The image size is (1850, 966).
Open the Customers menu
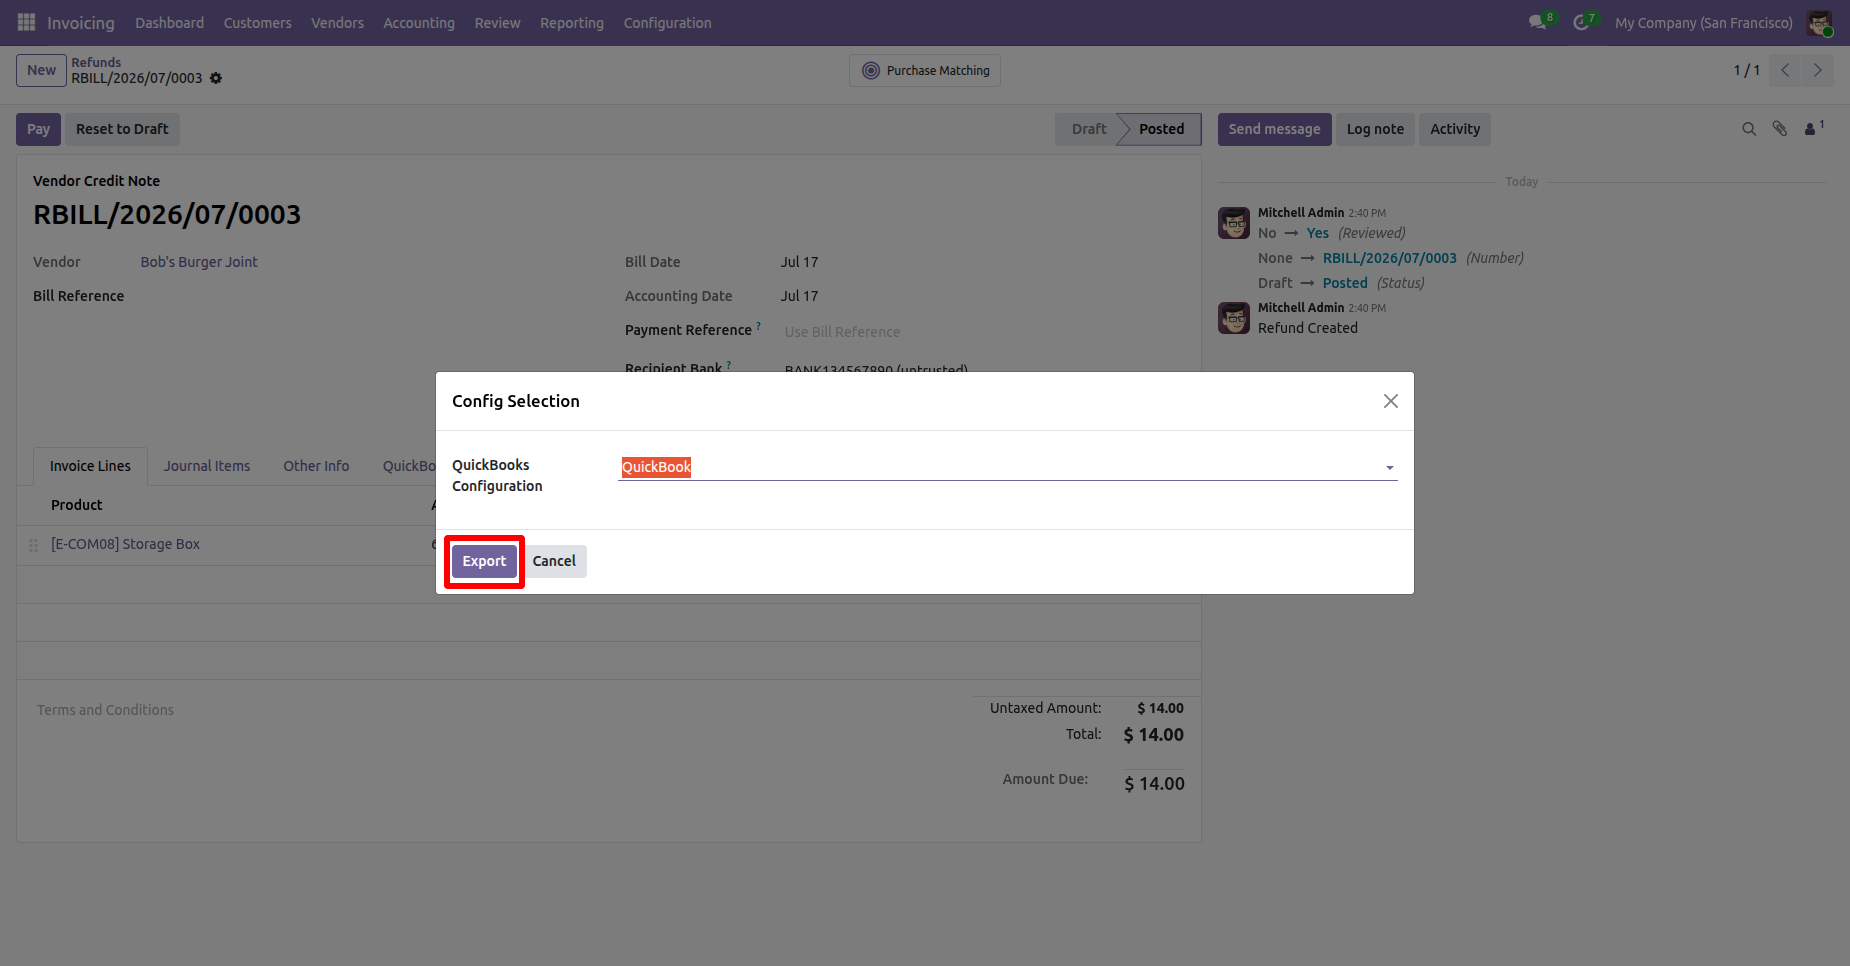tap(258, 23)
